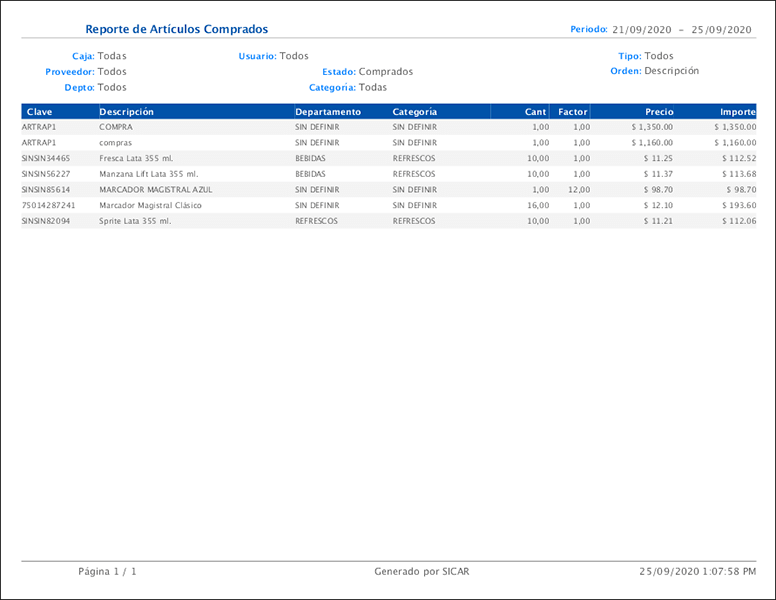Select the MARCADOR MAGISTRAL AZUL item
Screen dimensions: 776x600
tap(155, 189)
